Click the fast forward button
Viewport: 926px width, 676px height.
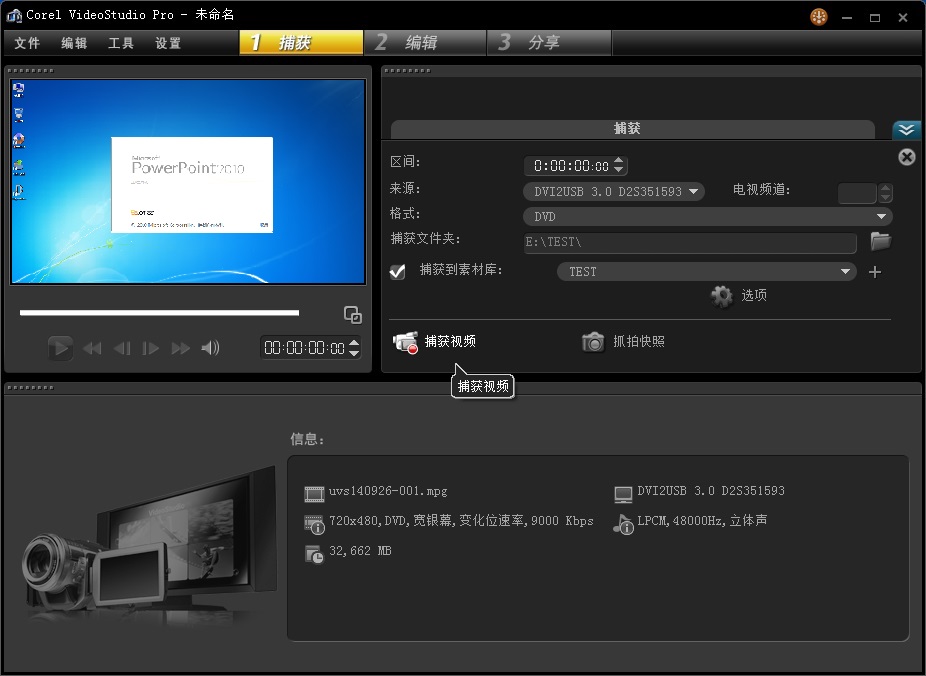click(x=181, y=348)
